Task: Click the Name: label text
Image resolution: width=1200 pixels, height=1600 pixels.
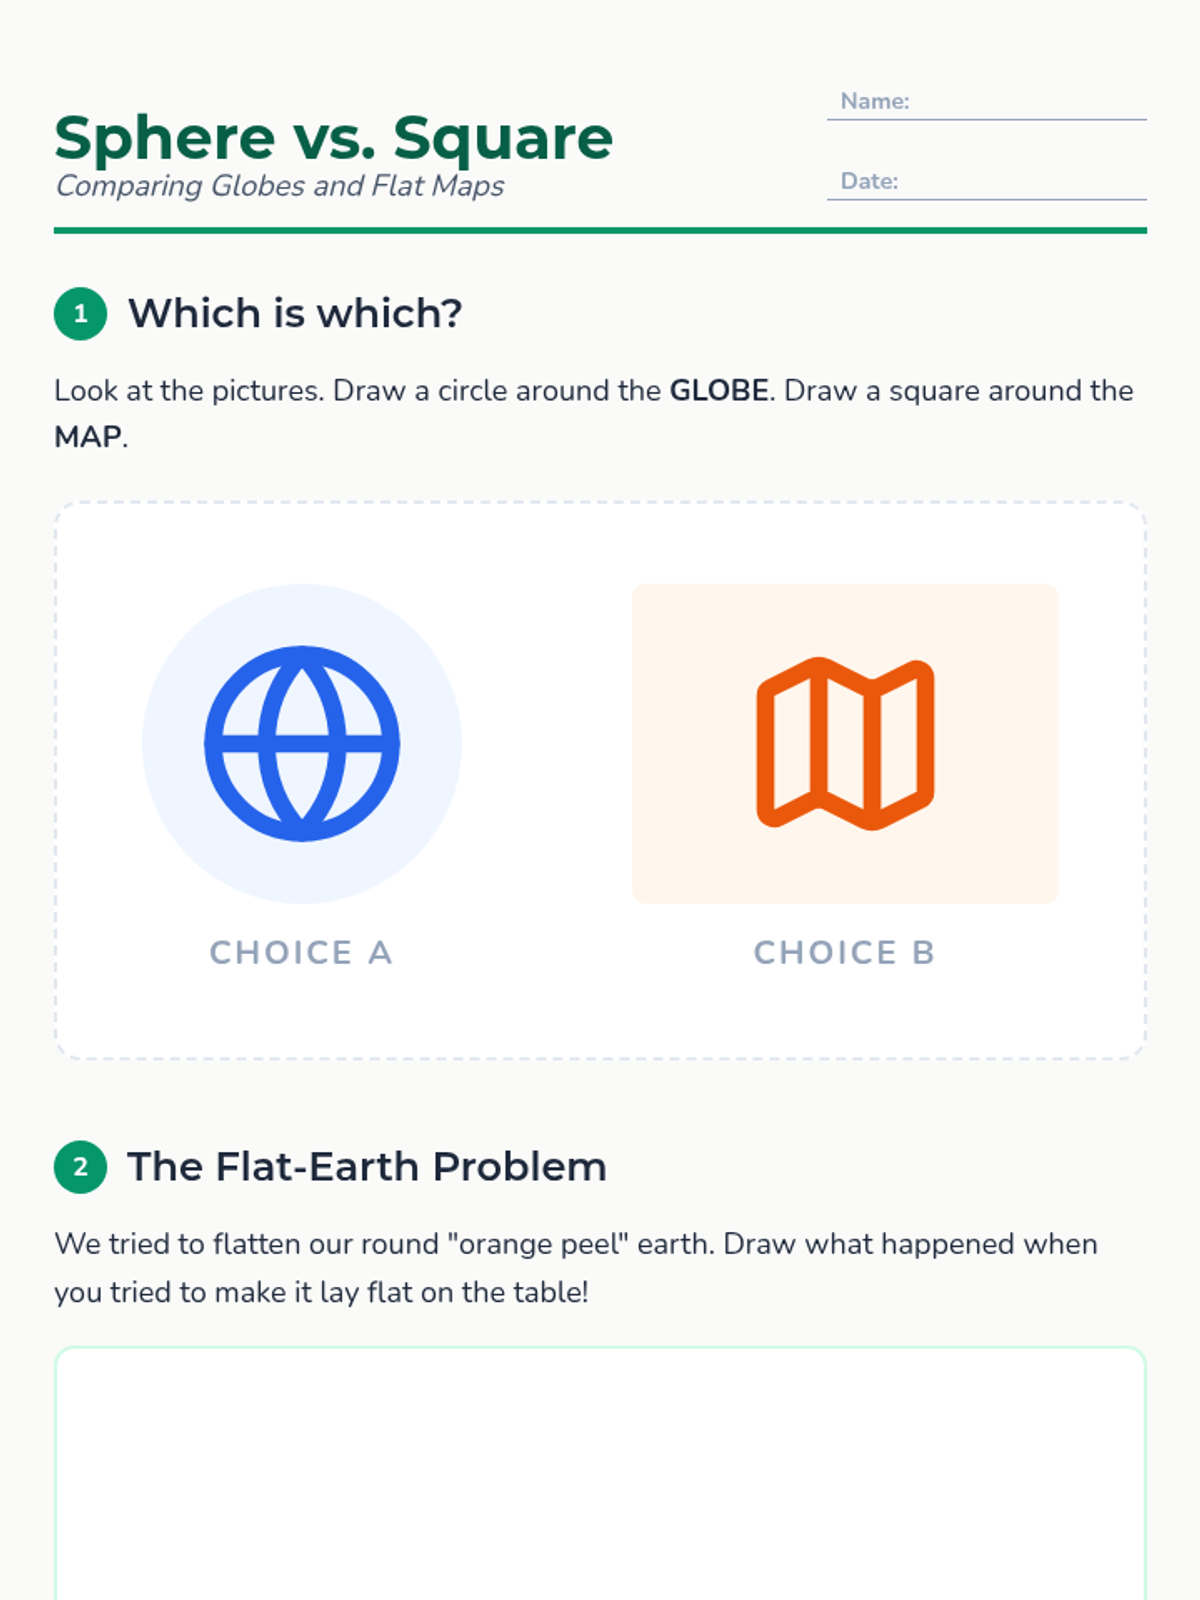Action: tap(875, 101)
